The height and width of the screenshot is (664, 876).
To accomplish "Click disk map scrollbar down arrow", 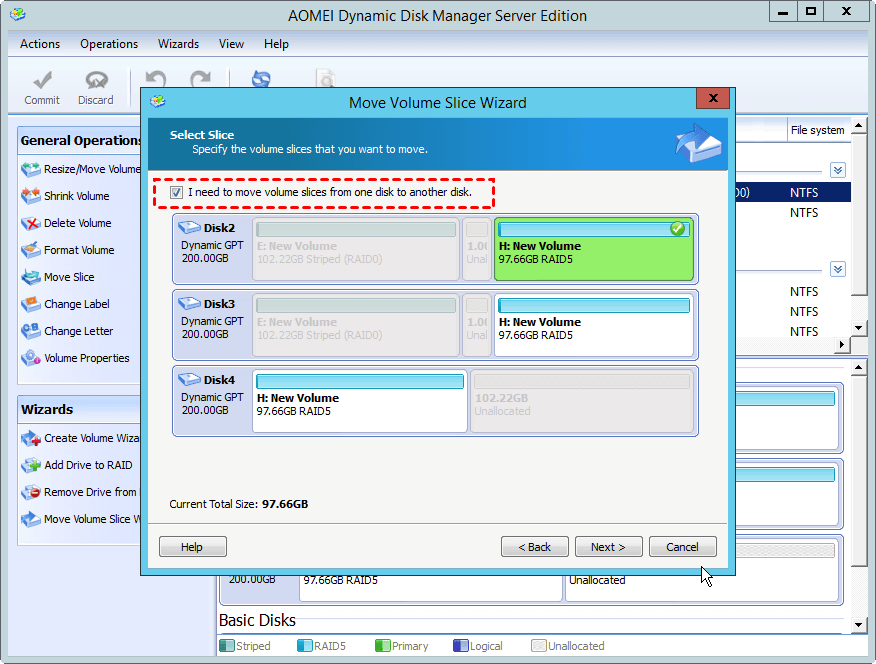I will click(x=859, y=624).
